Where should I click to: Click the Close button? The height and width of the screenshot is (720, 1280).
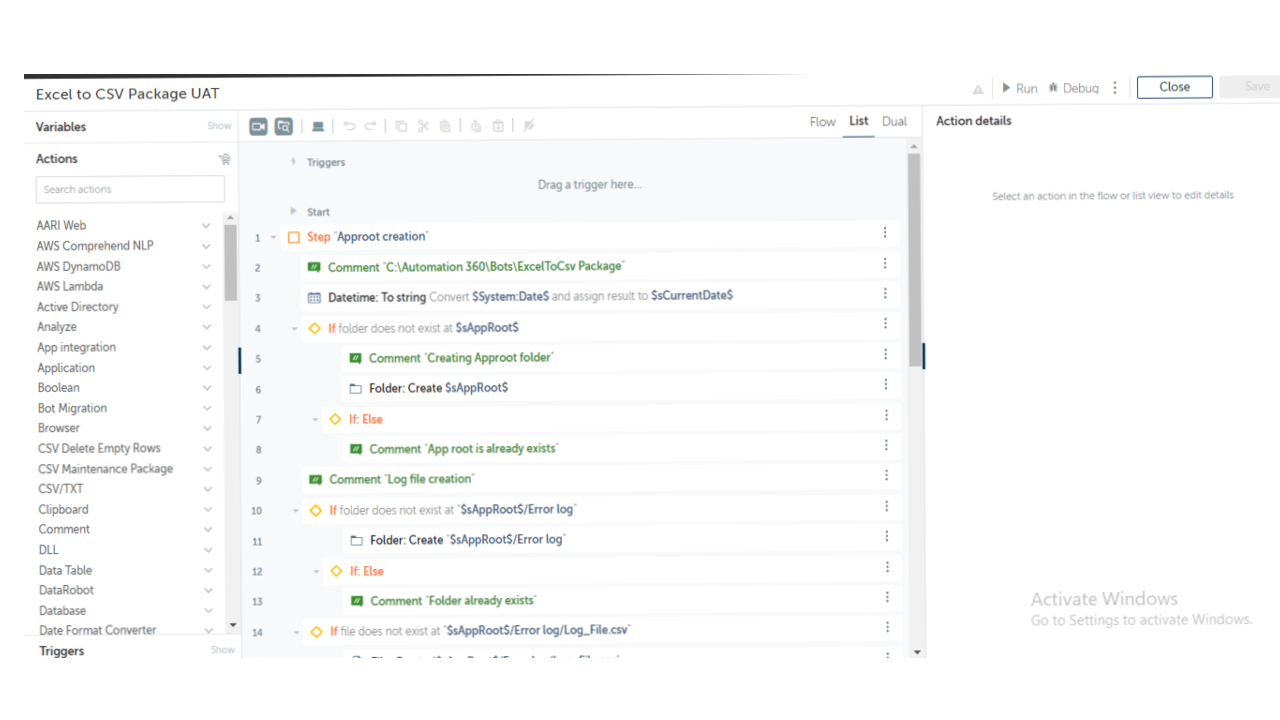(1174, 87)
